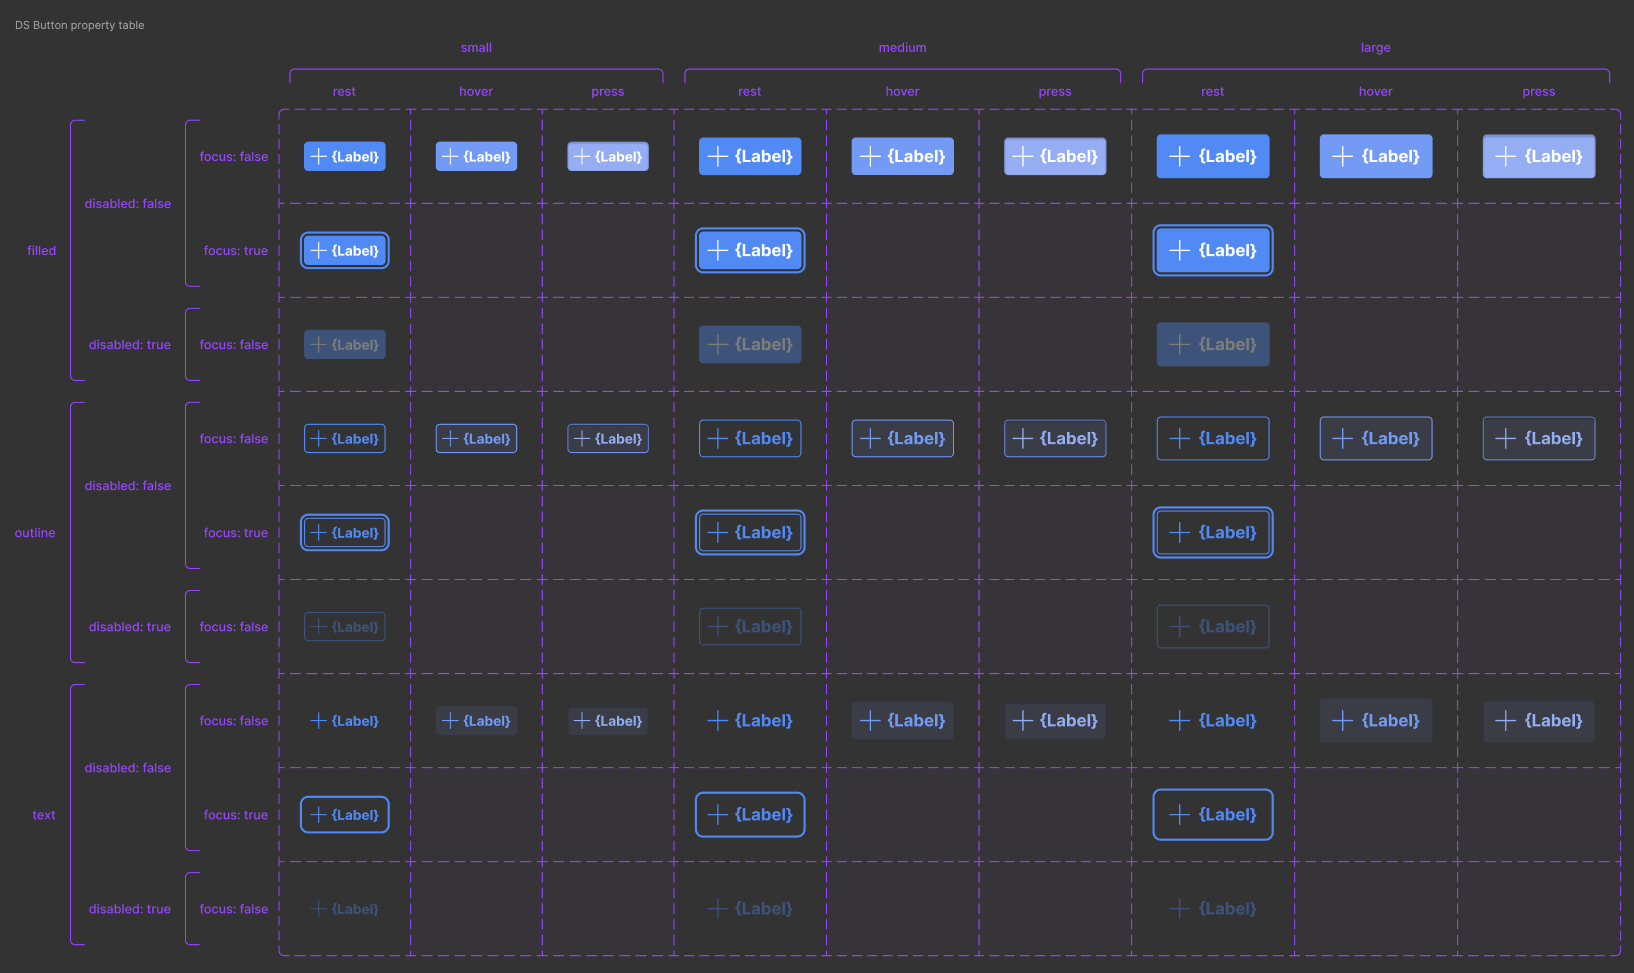
Task: Click plus icon in outline large rest unfocused button
Action: pos(1179,439)
